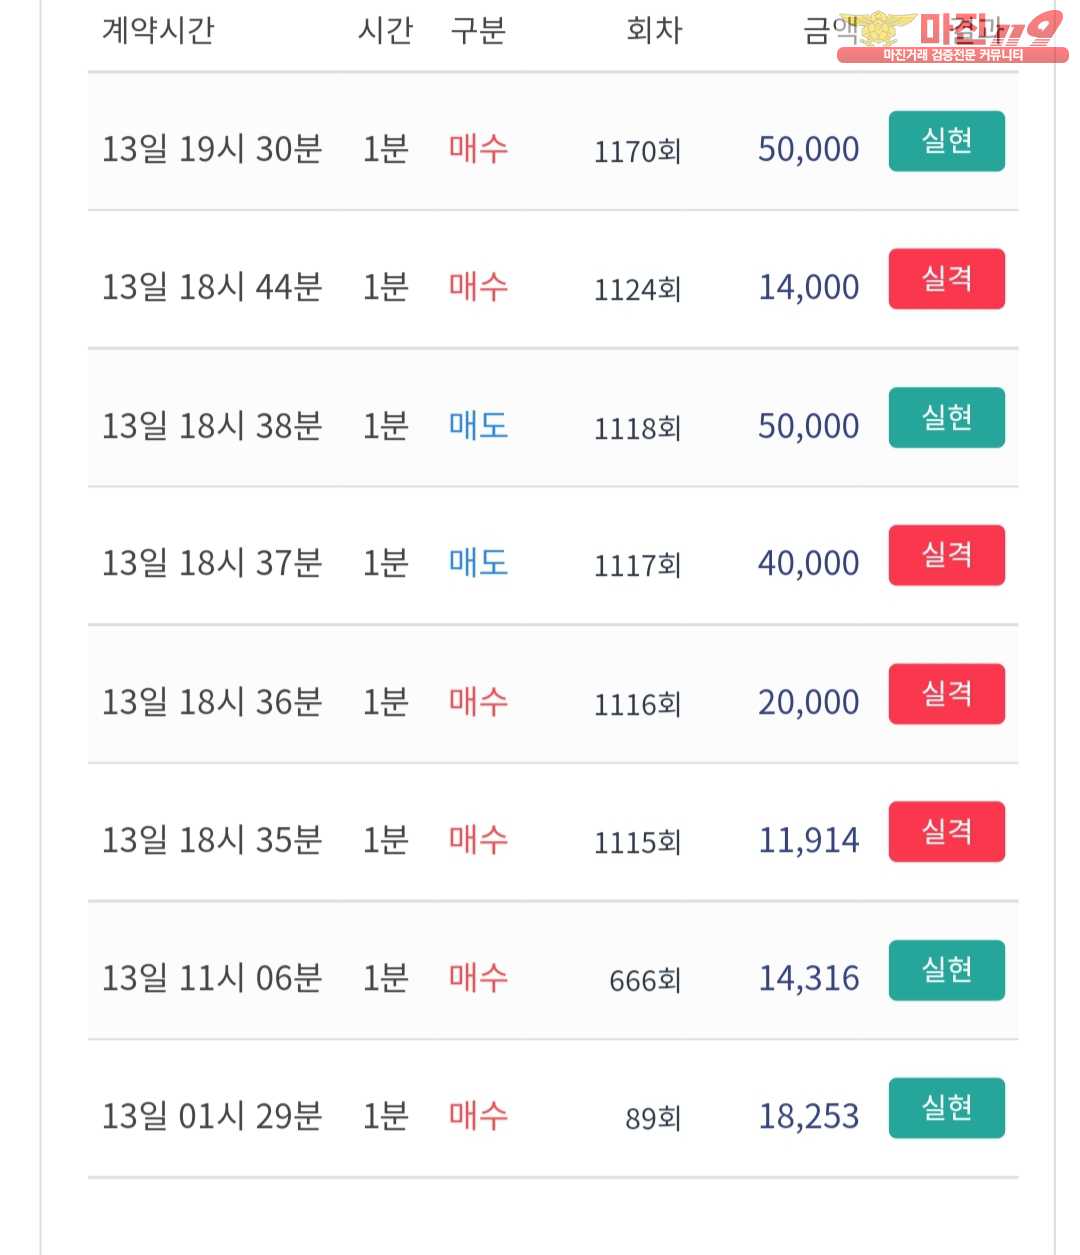Viewport: 1080px width, 1255px height.
Task: Select the 13일 19시 30분 contract time
Action: 212,149
